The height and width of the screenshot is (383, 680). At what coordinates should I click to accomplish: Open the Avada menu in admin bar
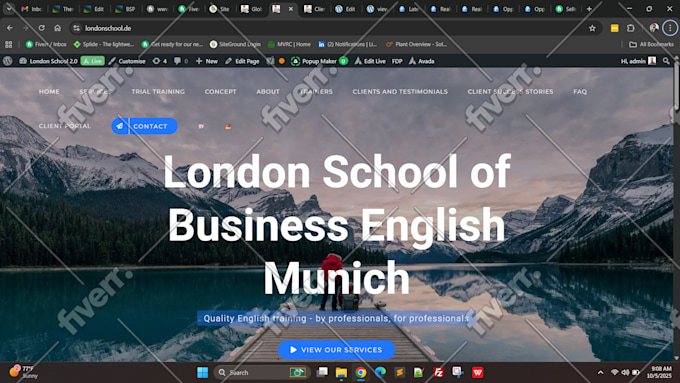(x=421, y=61)
